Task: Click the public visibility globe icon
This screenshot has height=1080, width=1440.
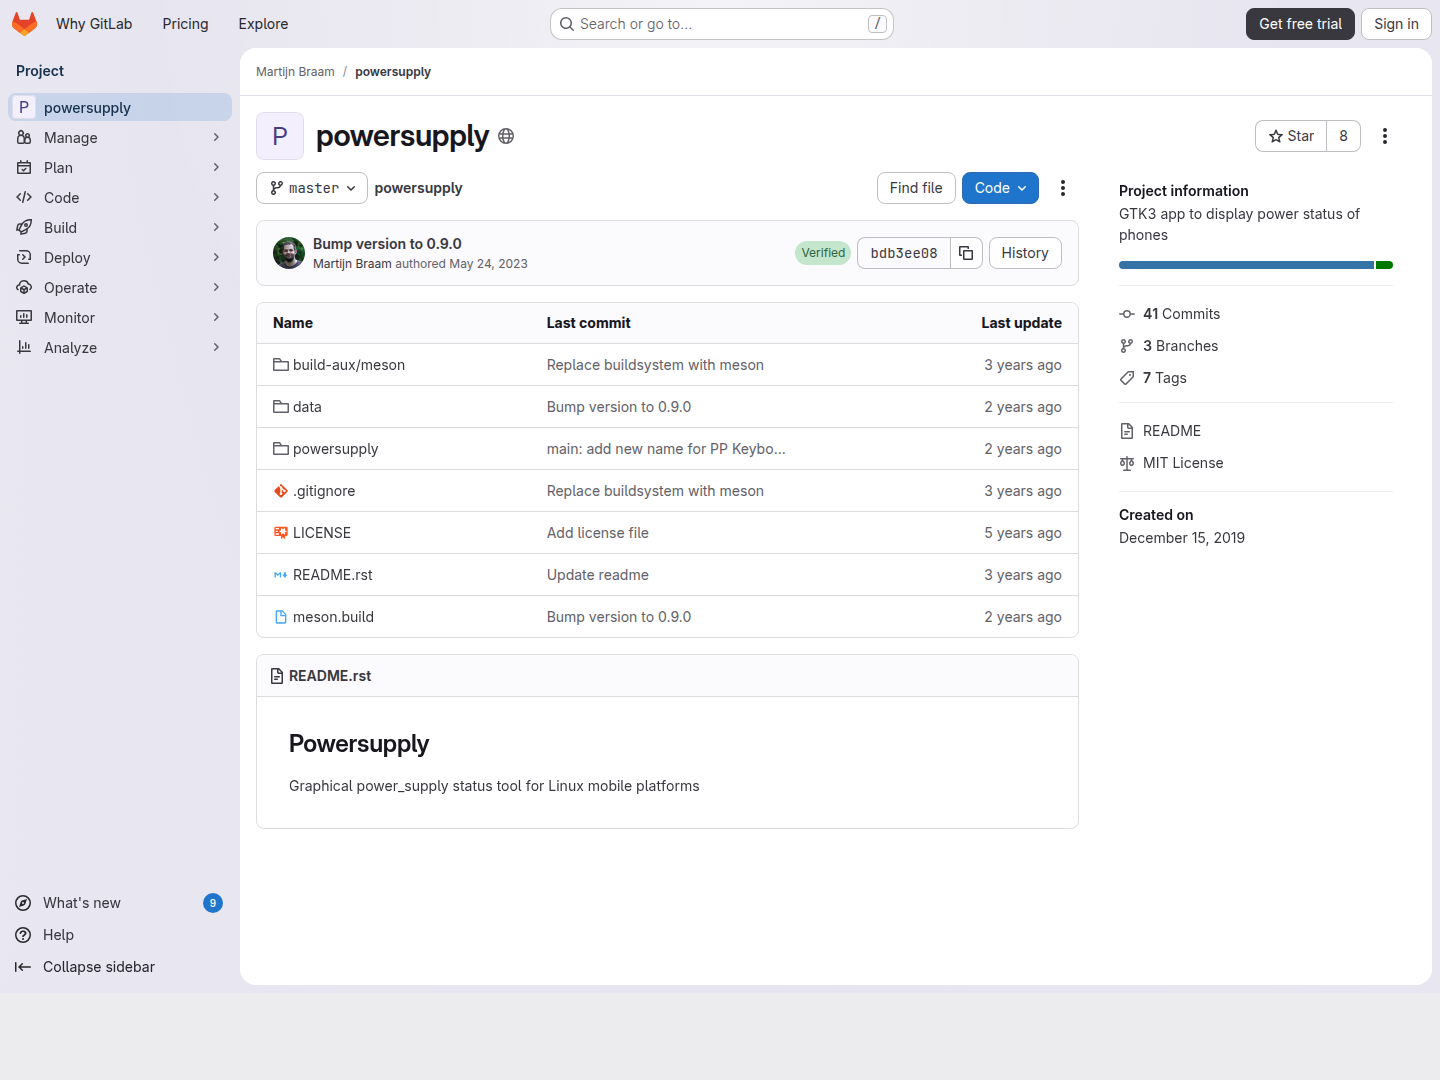Action: [x=506, y=136]
